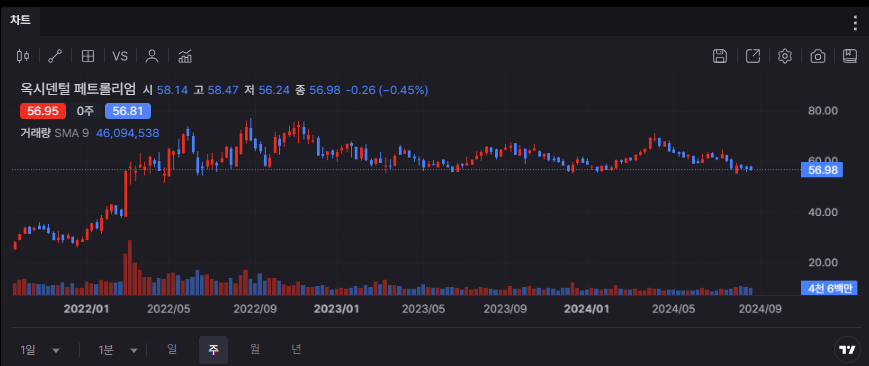Switch to 월 monthly interval
Screen dimensions: 869x366
coord(255,349)
